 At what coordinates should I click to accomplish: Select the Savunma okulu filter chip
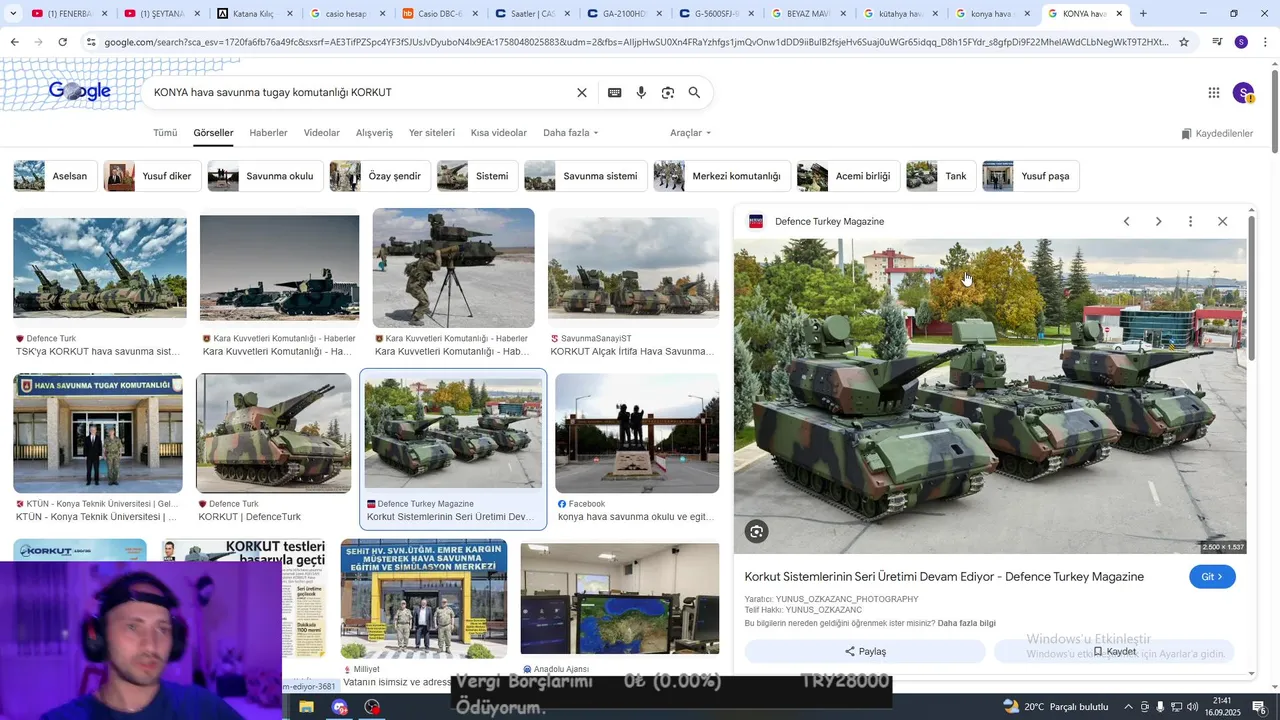pyautogui.click(x=264, y=176)
